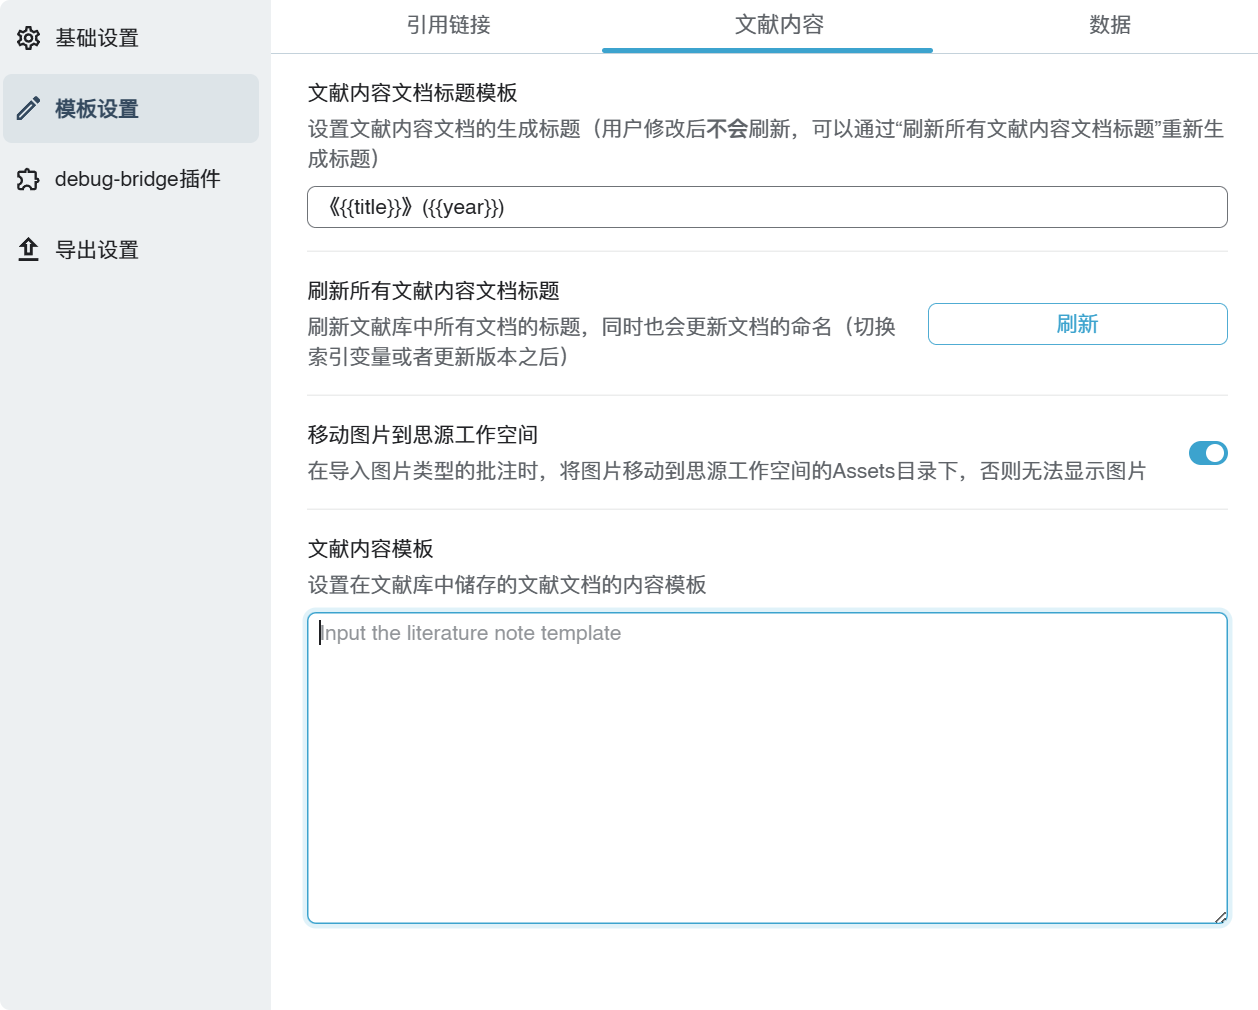Viewport: 1258px width, 1010px height.
Task: Go to the 导出设置 sidebar label
Action: coord(97,250)
